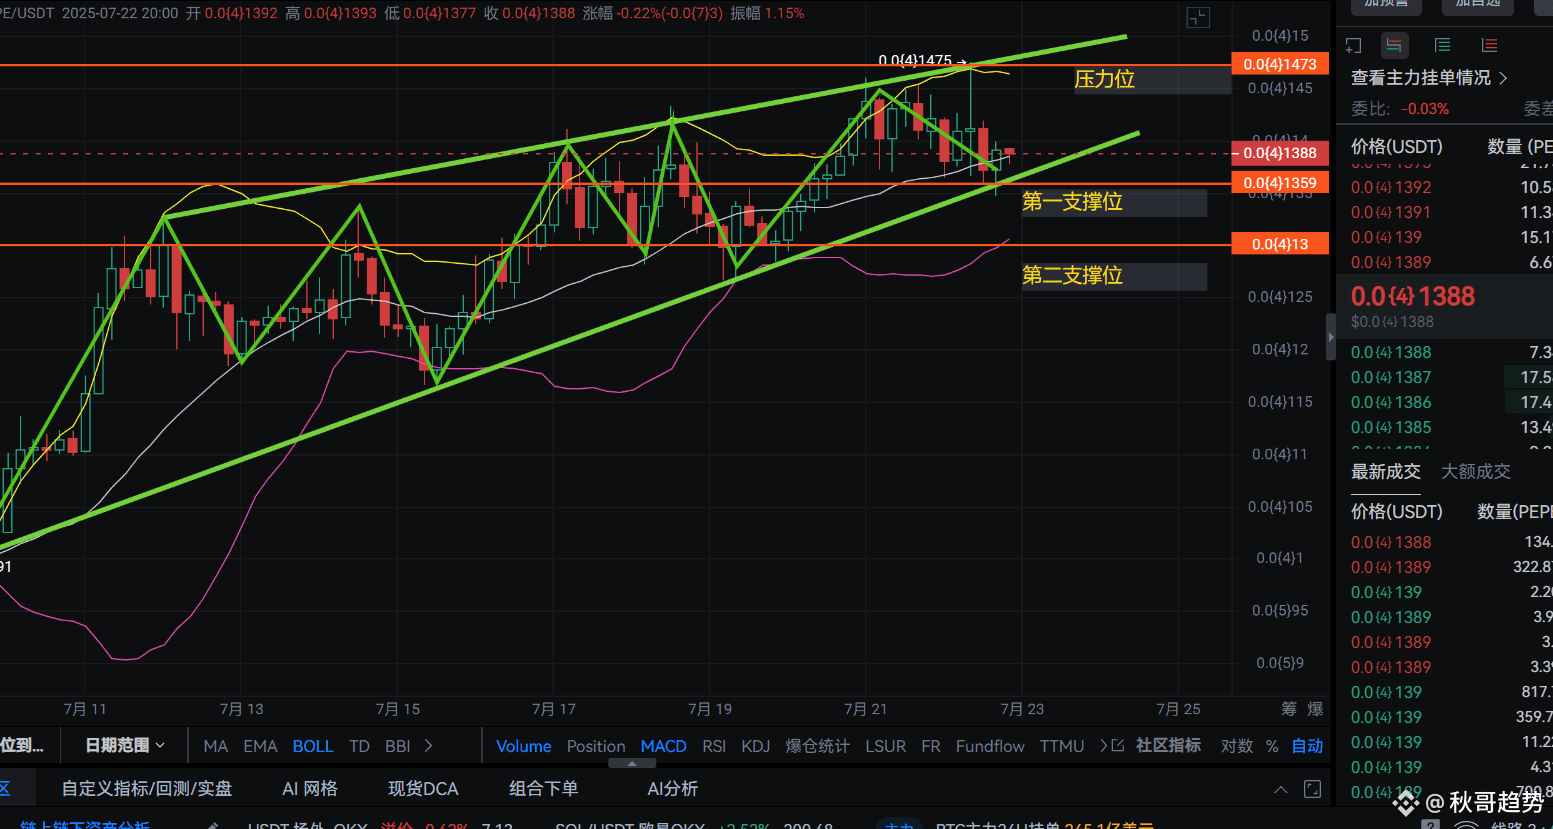Toggle the KDJ sub-indicator
The height and width of the screenshot is (829, 1553).
point(756,746)
